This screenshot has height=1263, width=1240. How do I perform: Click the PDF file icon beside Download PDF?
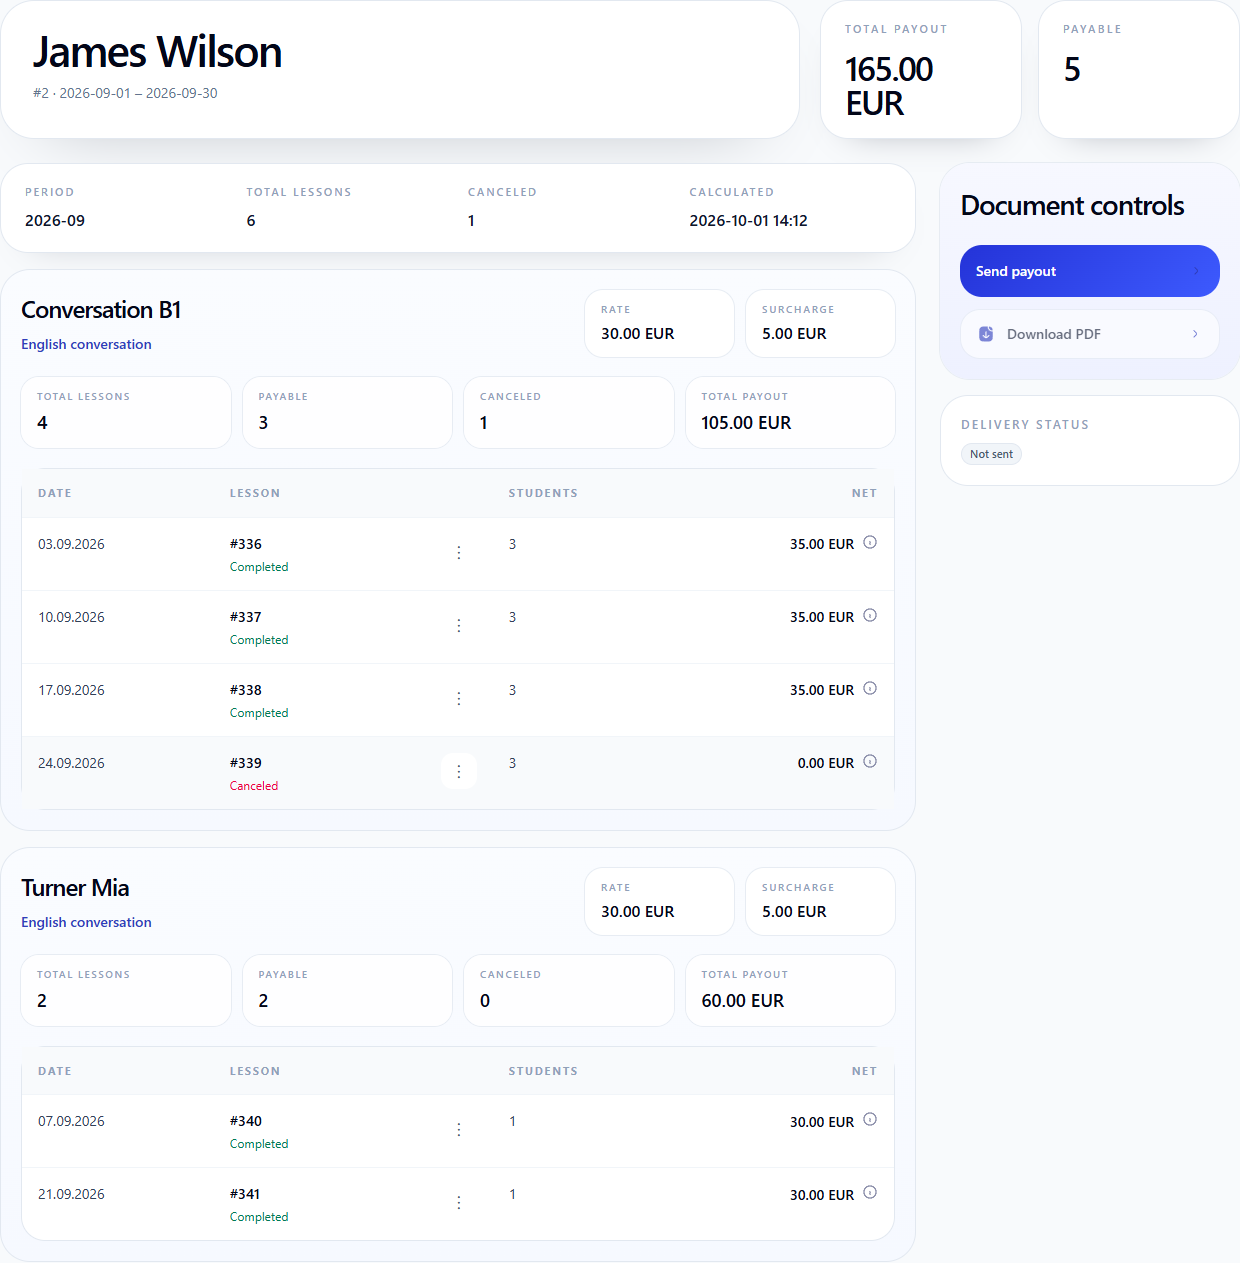click(986, 334)
